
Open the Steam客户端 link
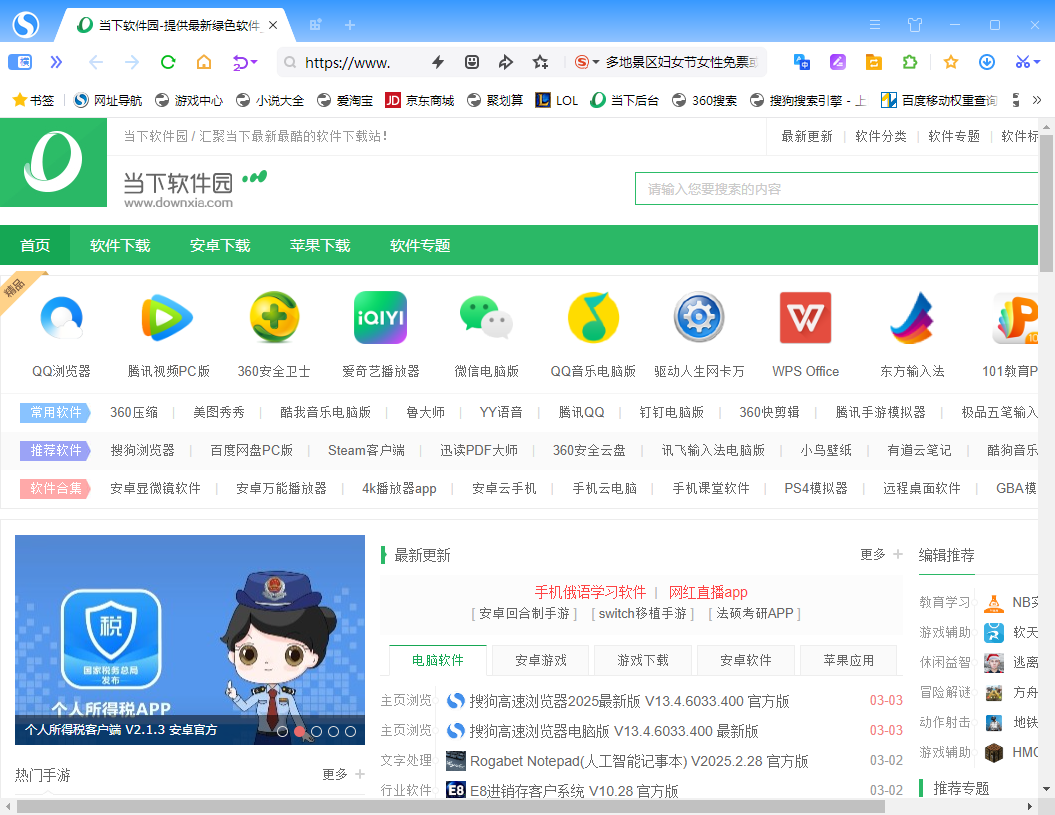click(x=366, y=450)
